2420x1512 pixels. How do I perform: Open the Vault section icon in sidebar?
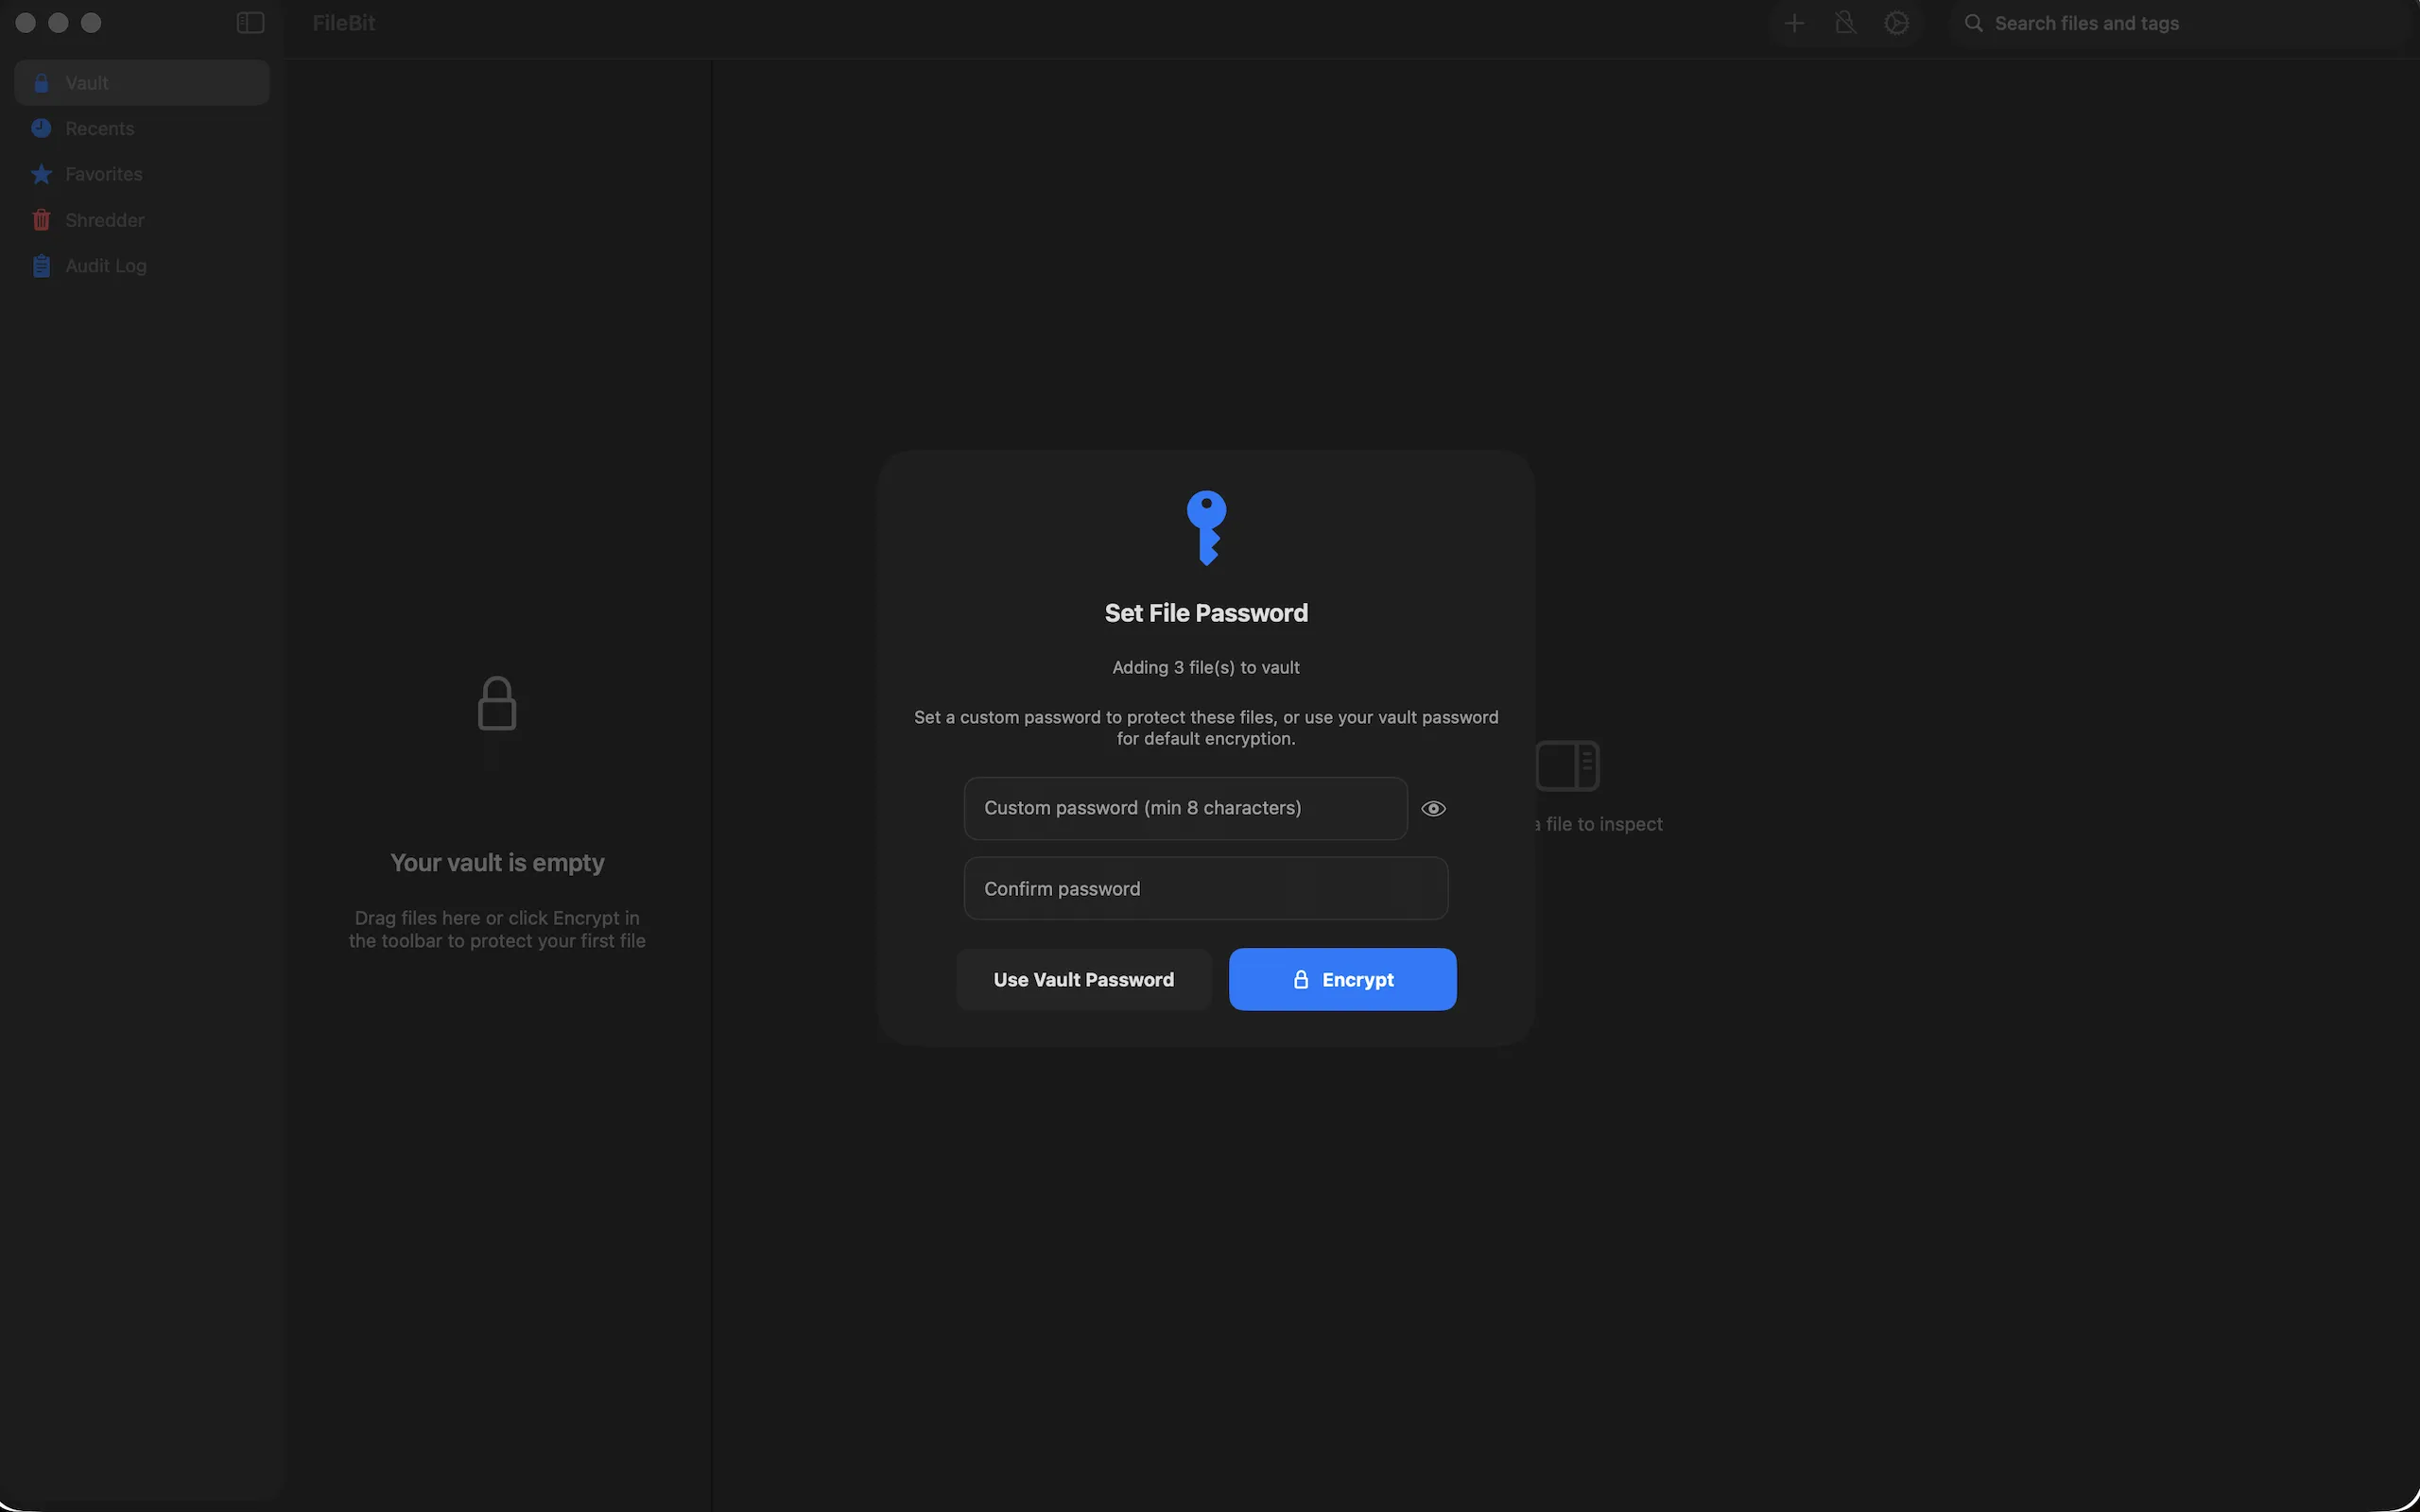41,82
